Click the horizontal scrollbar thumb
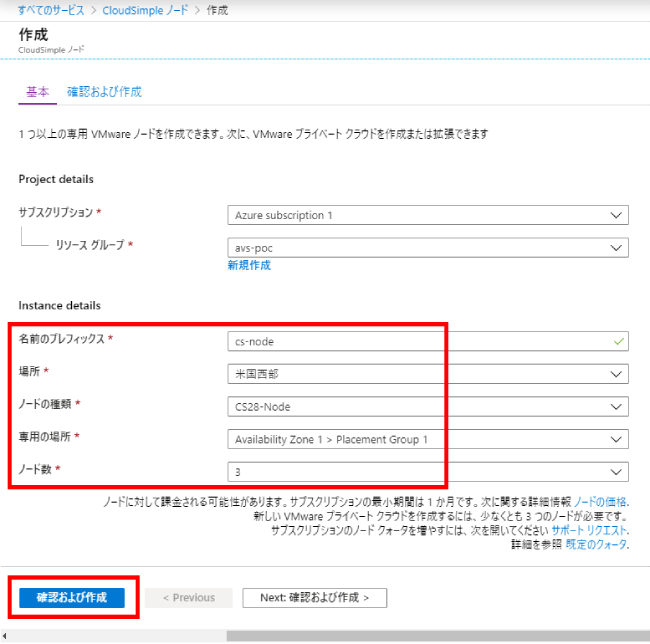650x644 pixels. (438, 636)
